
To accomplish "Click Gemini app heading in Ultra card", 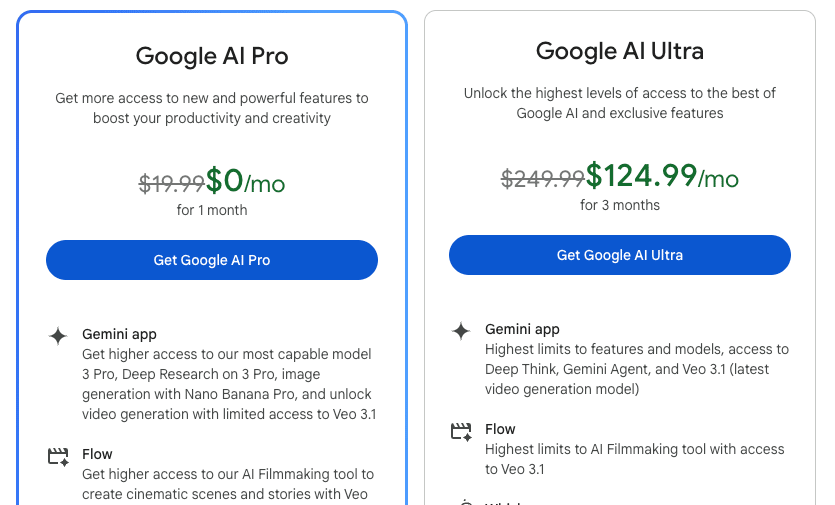I will [522, 329].
